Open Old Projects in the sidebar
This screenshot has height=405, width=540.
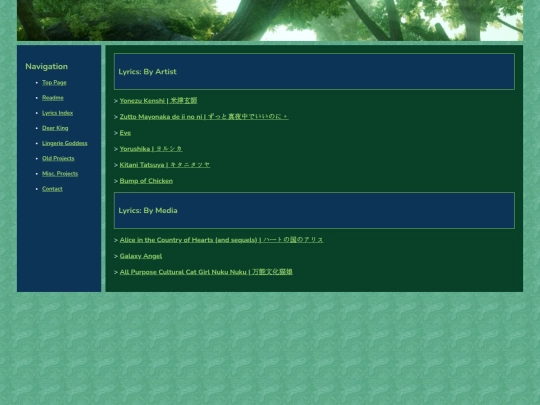pyautogui.click(x=58, y=158)
